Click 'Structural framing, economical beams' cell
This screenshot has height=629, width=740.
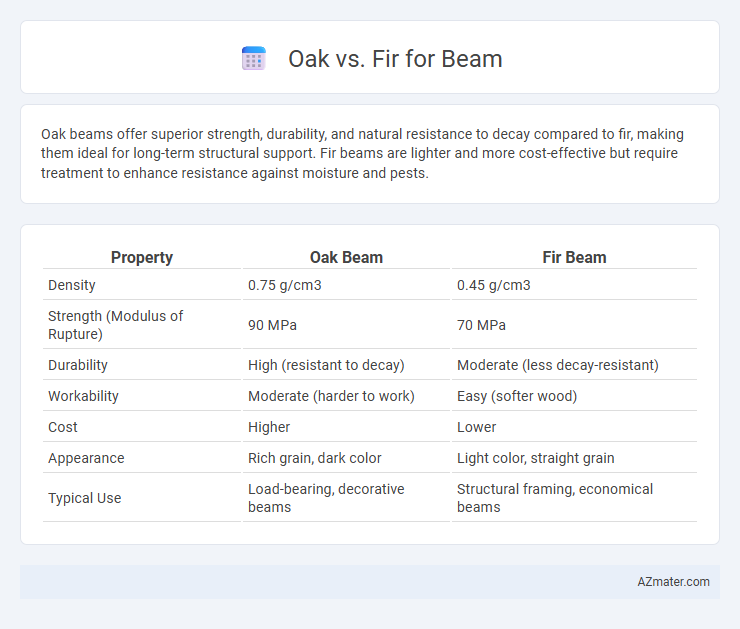[555, 498]
